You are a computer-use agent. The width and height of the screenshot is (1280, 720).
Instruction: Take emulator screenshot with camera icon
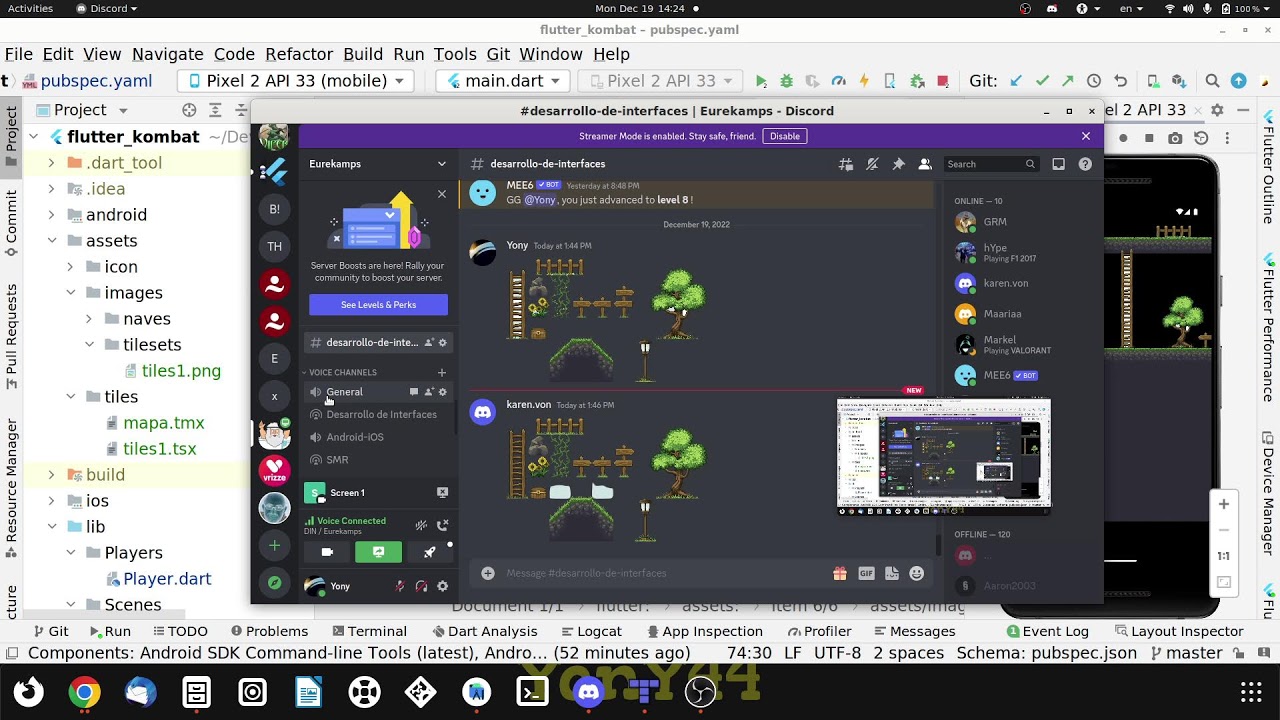pos(1175,138)
